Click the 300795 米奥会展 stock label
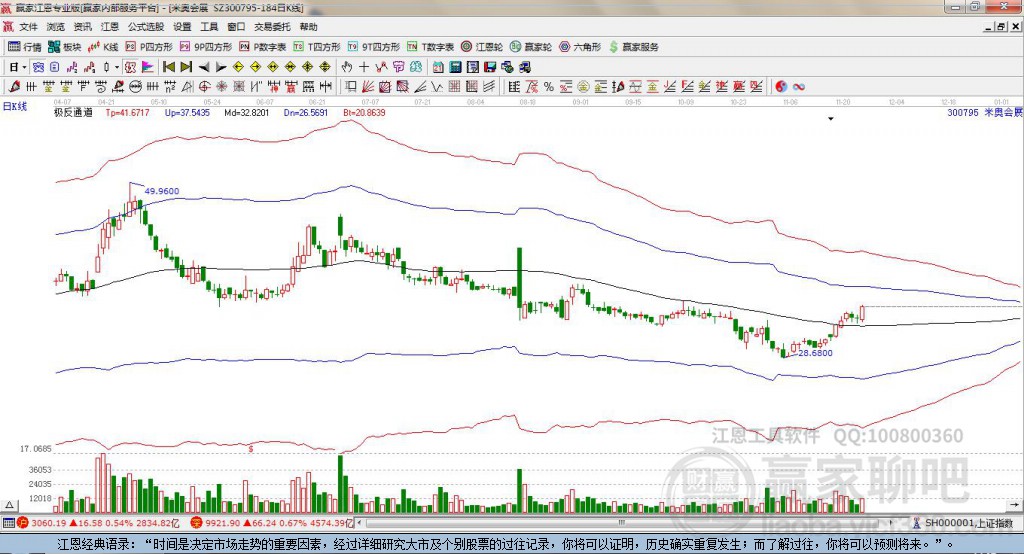Image resolution: width=1024 pixels, height=554 pixels. [985, 112]
